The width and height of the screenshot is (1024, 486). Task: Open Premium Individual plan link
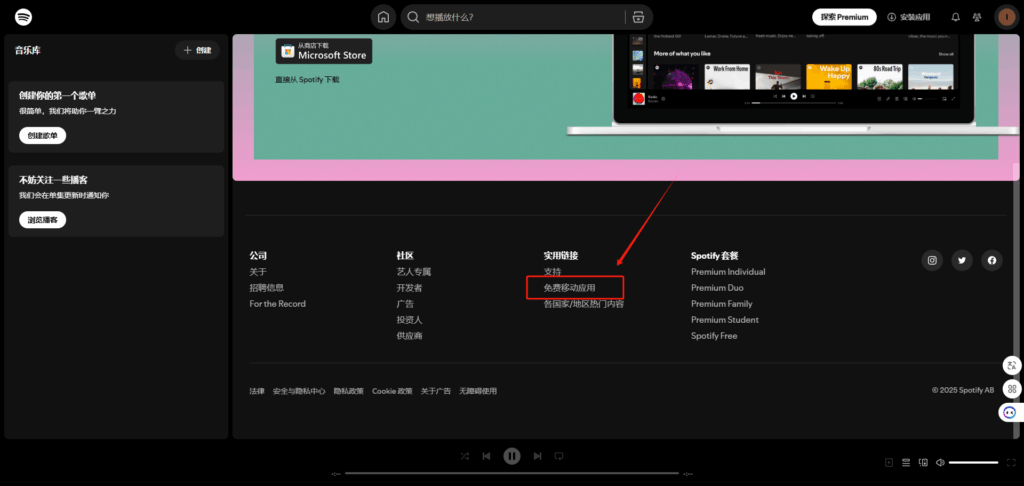(x=728, y=272)
